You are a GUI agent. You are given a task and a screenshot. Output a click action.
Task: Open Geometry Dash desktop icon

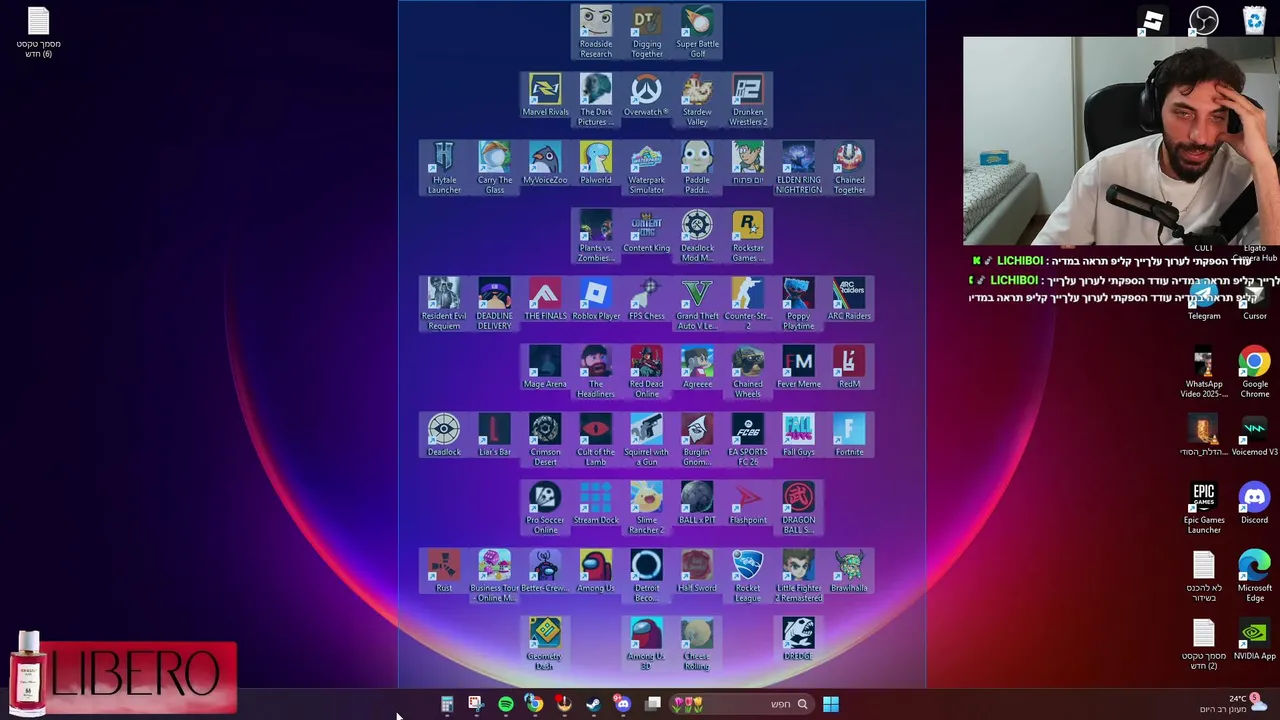pyautogui.click(x=545, y=644)
